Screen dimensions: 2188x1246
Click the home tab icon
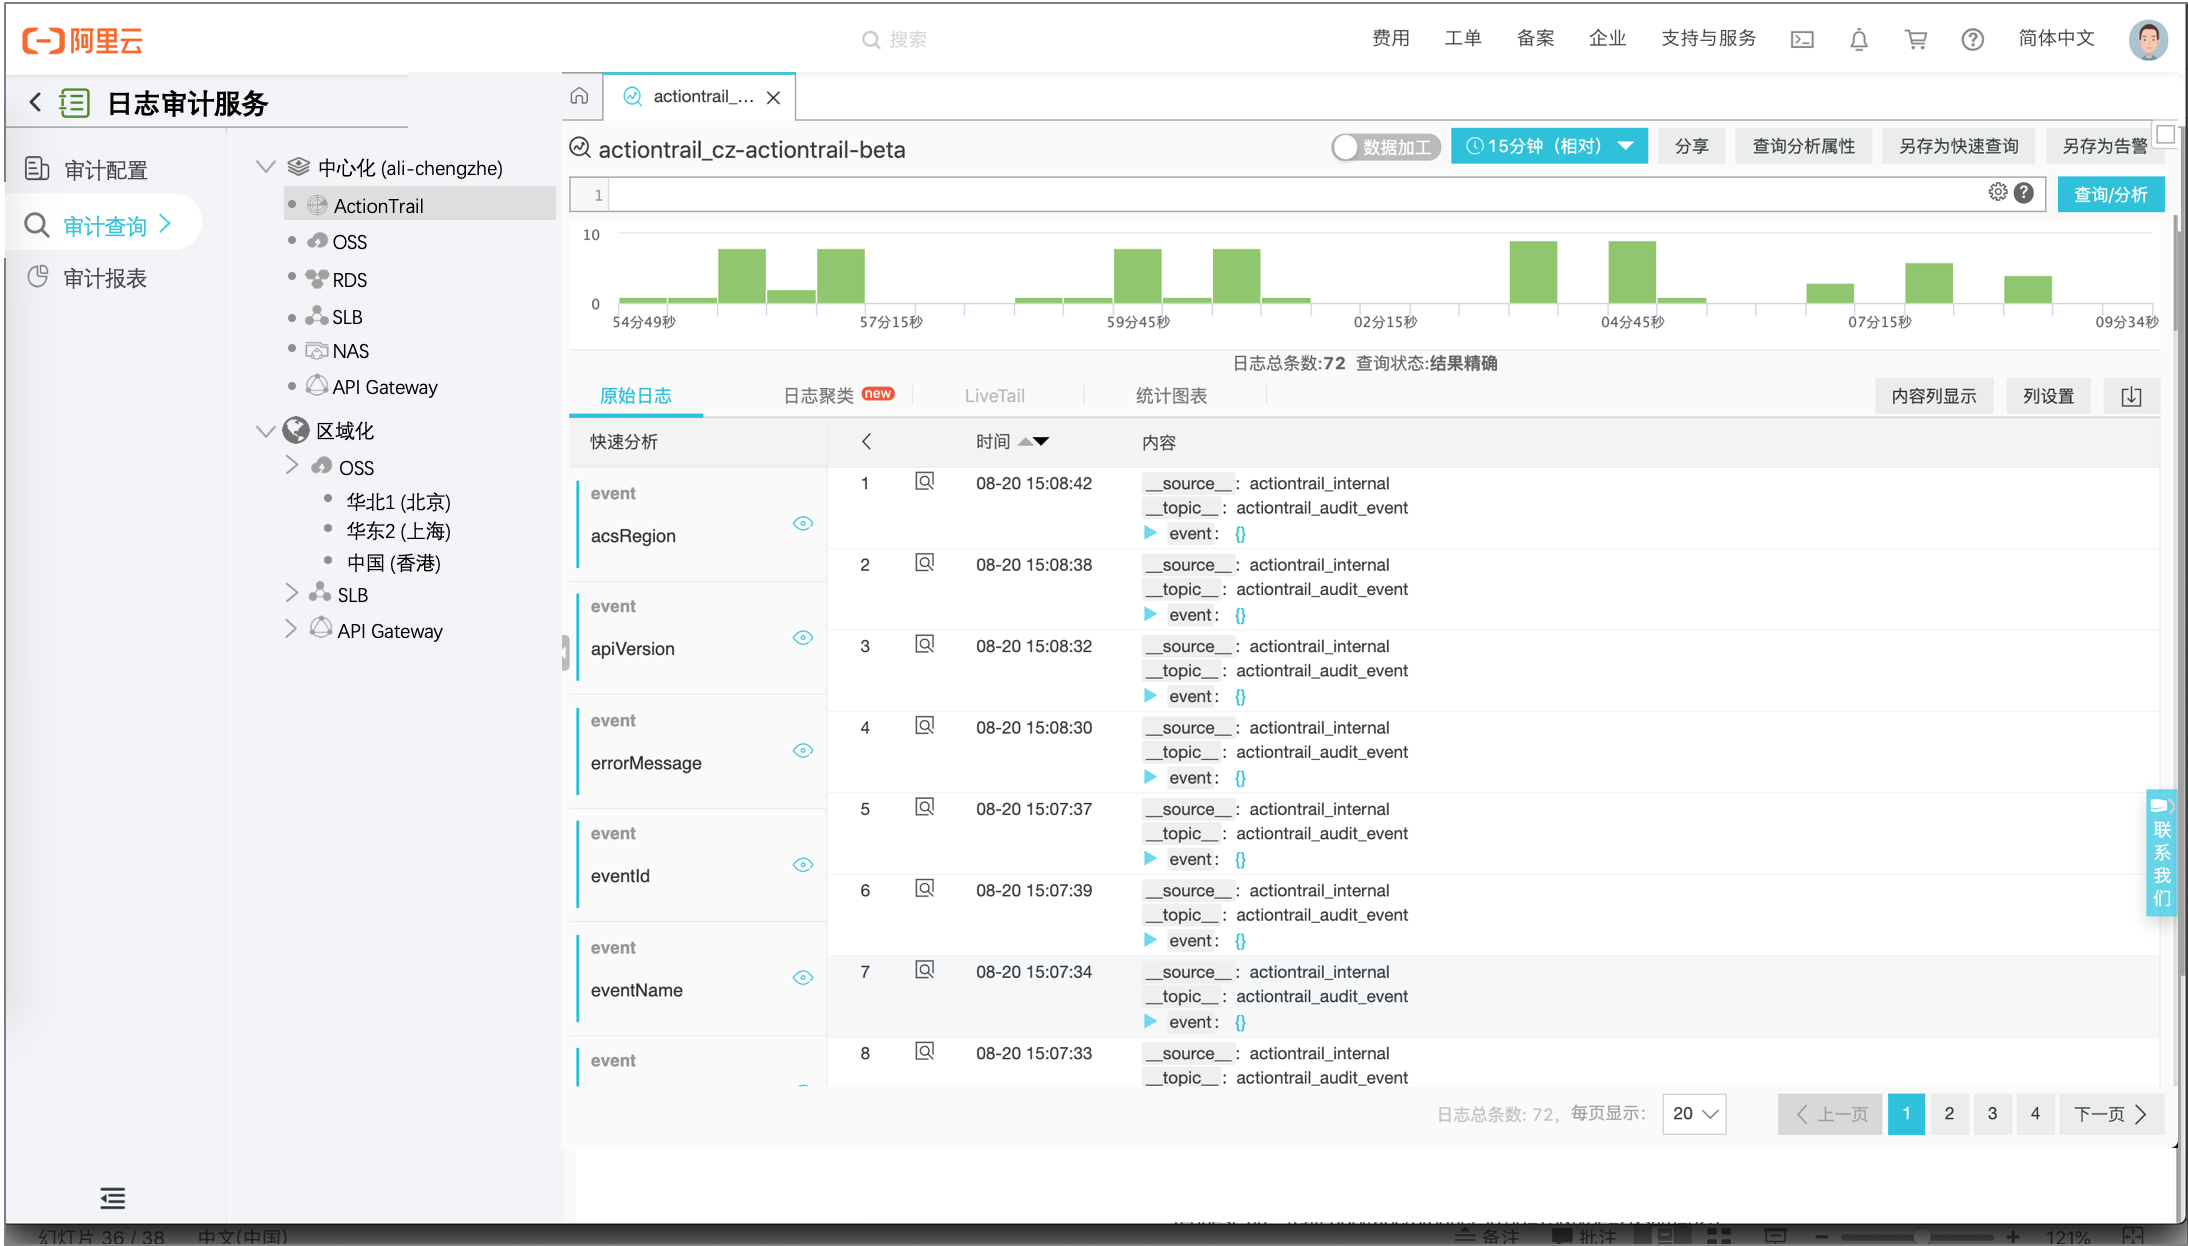(580, 96)
